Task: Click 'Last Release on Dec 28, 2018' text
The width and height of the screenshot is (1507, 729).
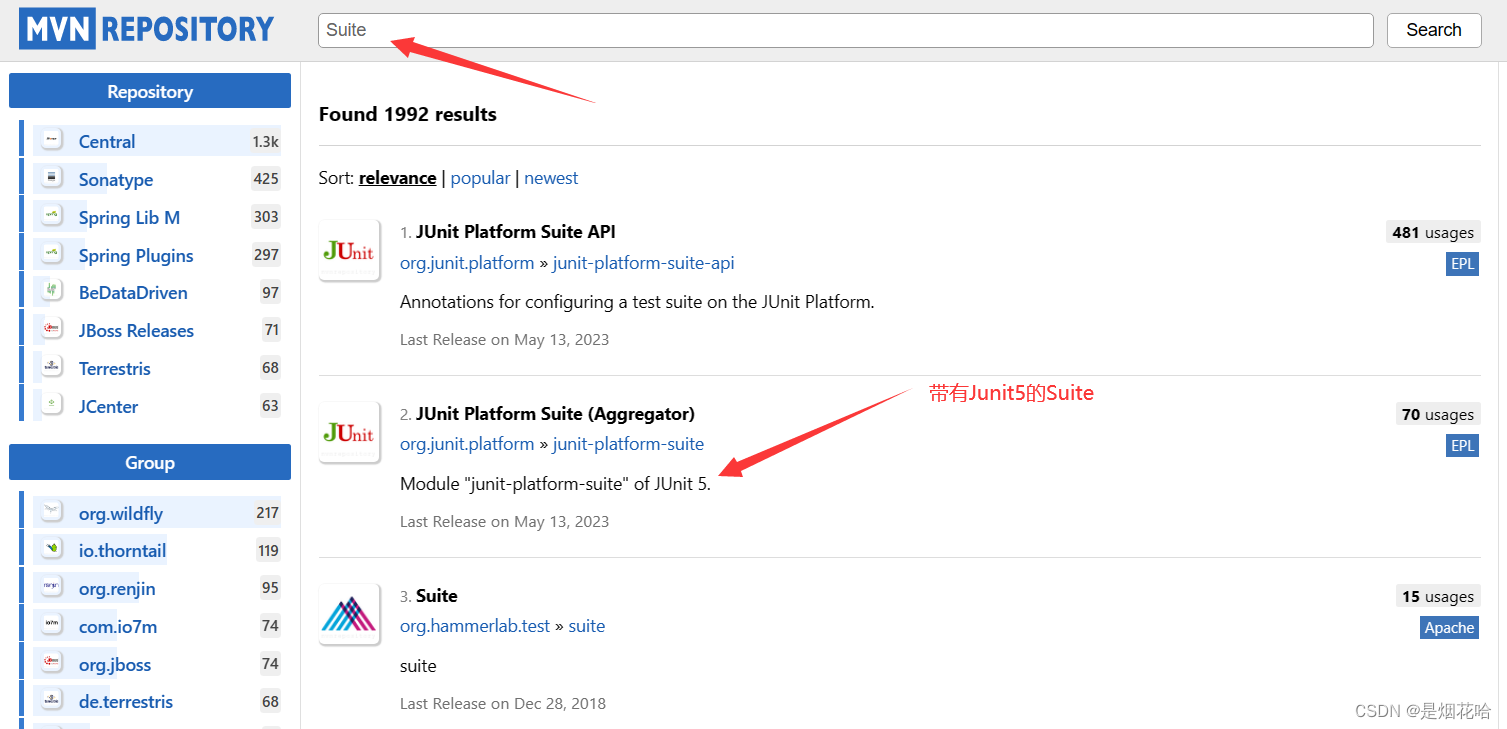Action: 503,703
